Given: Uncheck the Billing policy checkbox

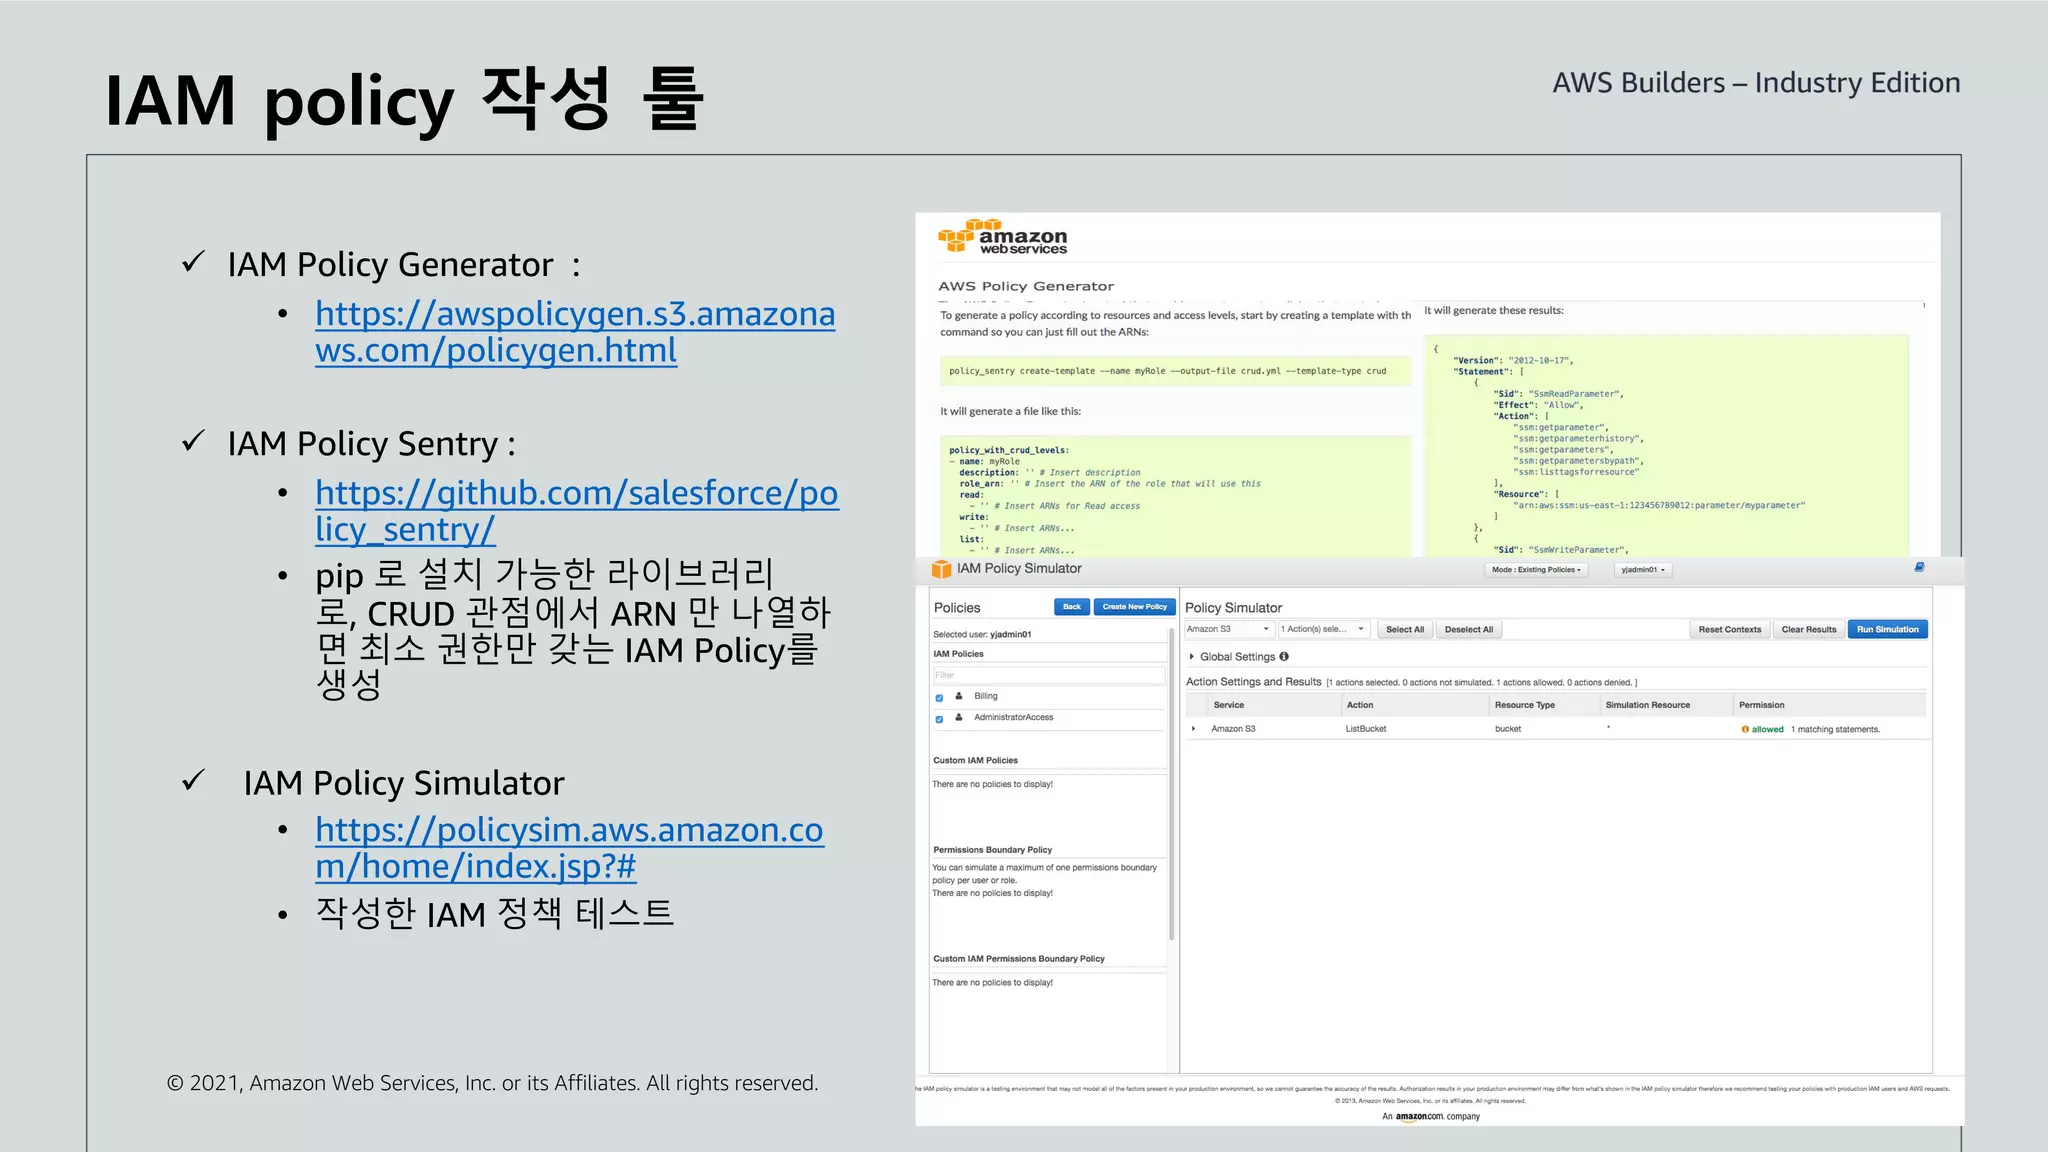Looking at the screenshot, I should (939, 698).
